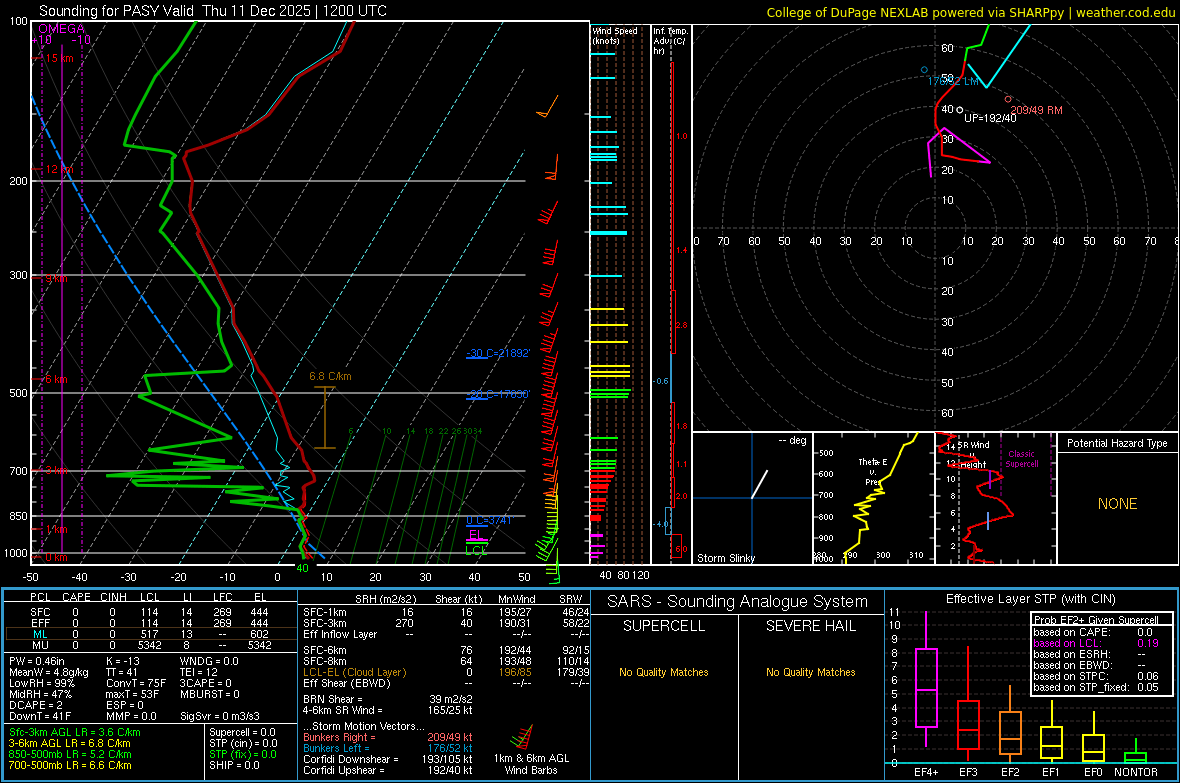Click the 'PW = 0.46in' value

pyautogui.click(x=37, y=661)
